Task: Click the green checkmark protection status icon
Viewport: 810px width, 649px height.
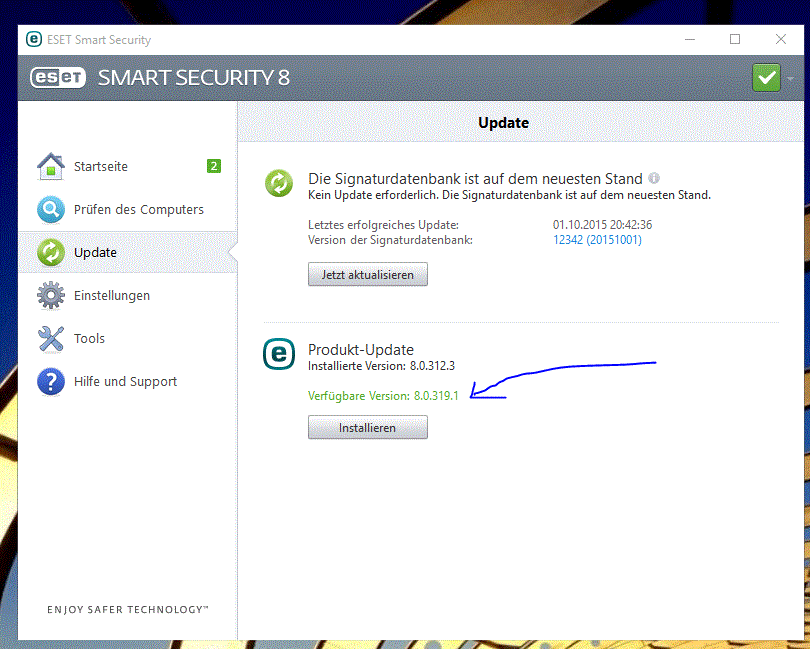Action: coord(766,78)
